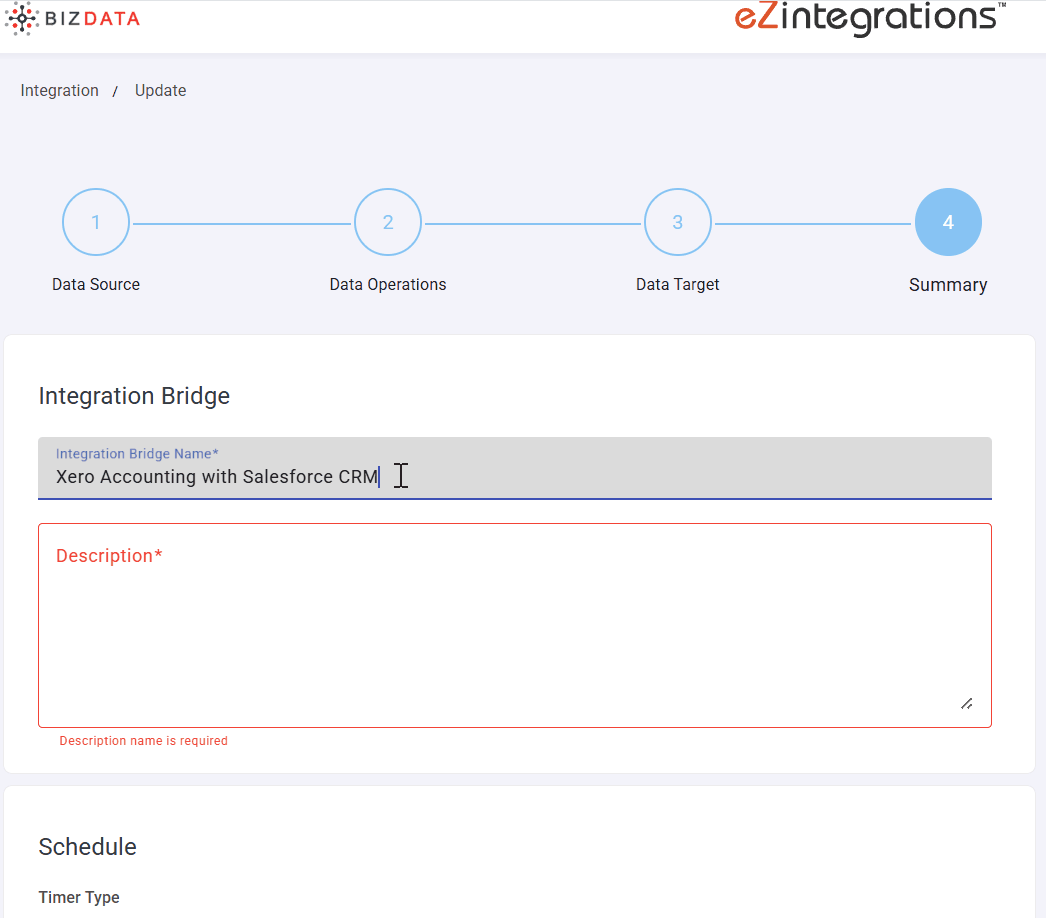1046x918 pixels.
Task: Click the eZintegrations logo
Action: 866,18
